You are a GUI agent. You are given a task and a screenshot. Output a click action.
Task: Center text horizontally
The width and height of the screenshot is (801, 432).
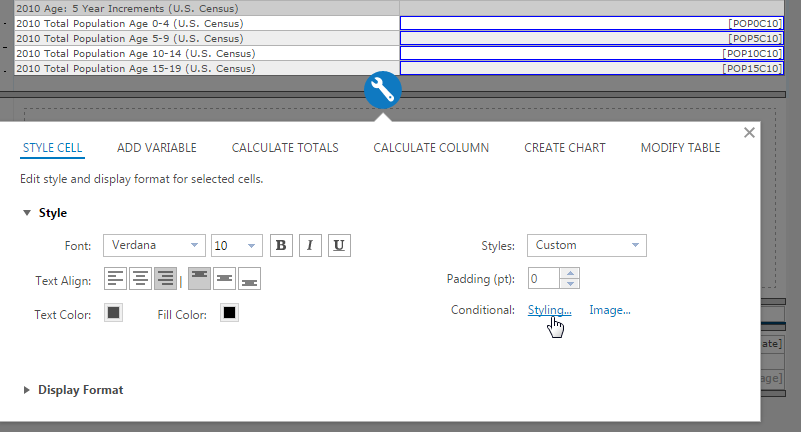(141, 279)
